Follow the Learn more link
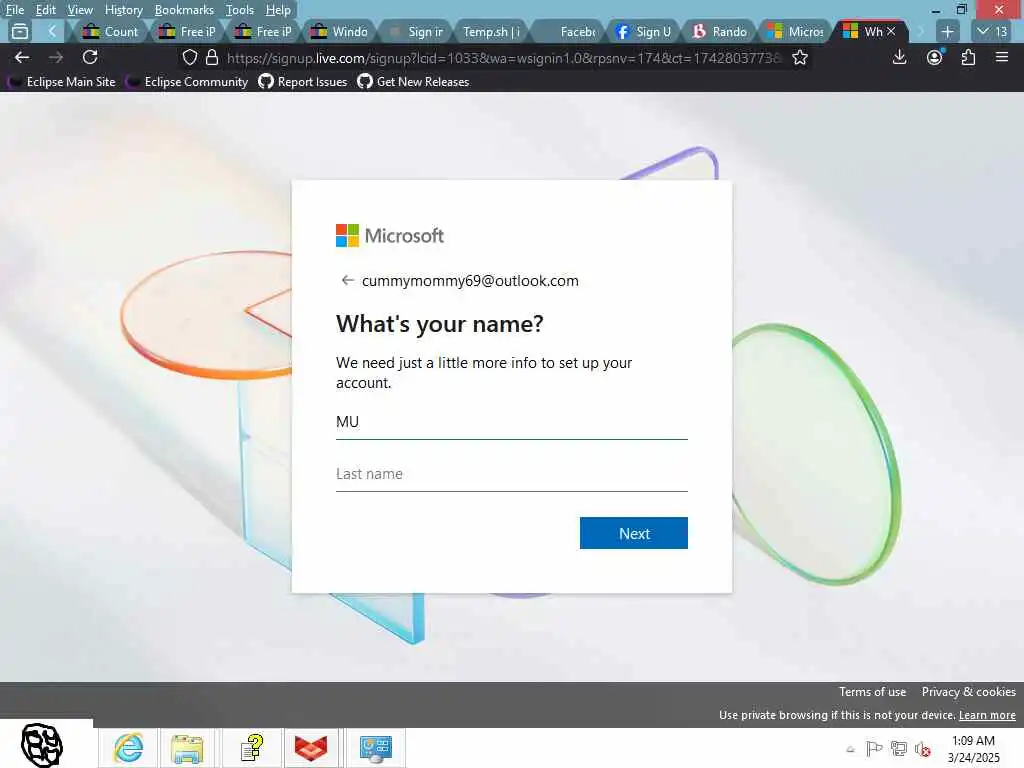The height and width of the screenshot is (768, 1024). point(987,715)
